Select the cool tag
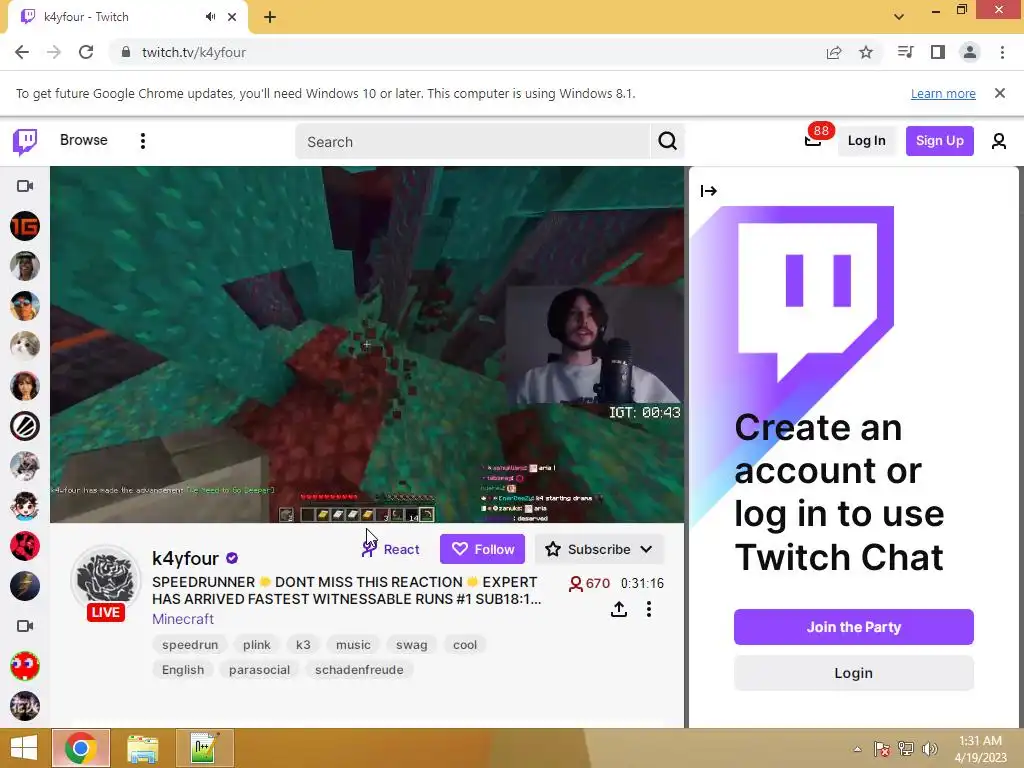The height and width of the screenshot is (768, 1024). 465,645
